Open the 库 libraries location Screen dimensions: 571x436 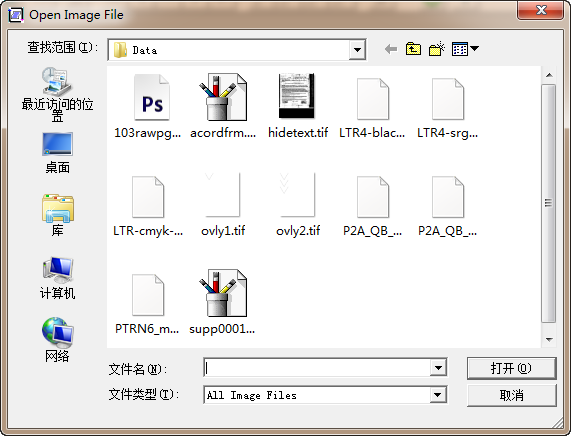(x=57, y=215)
